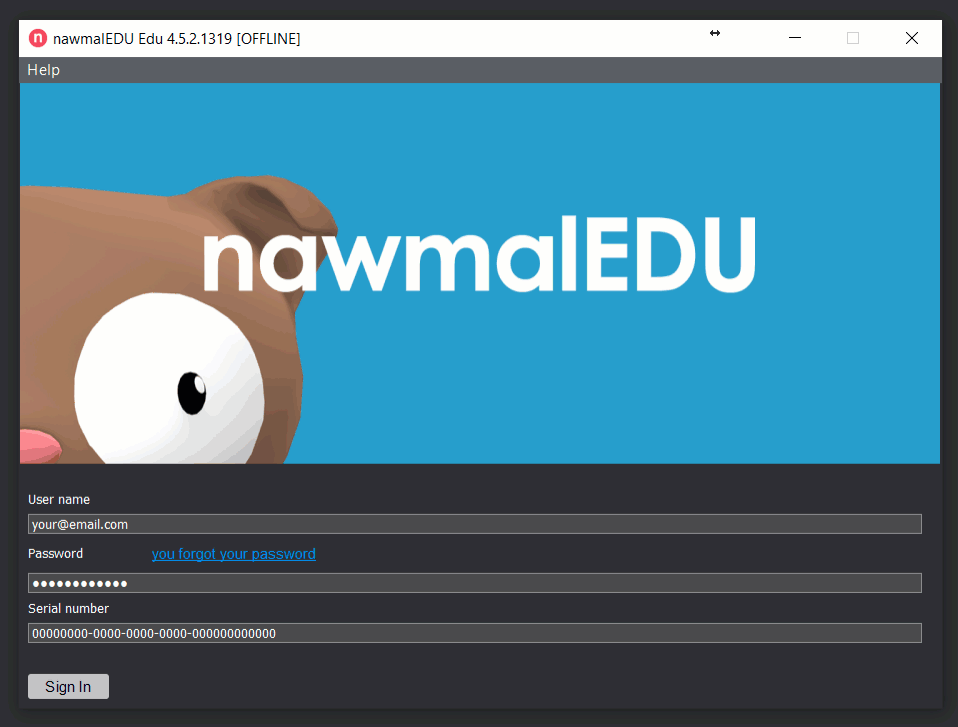958x727 pixels.
Task: Click the disabled maximize button
Action: 853,38
